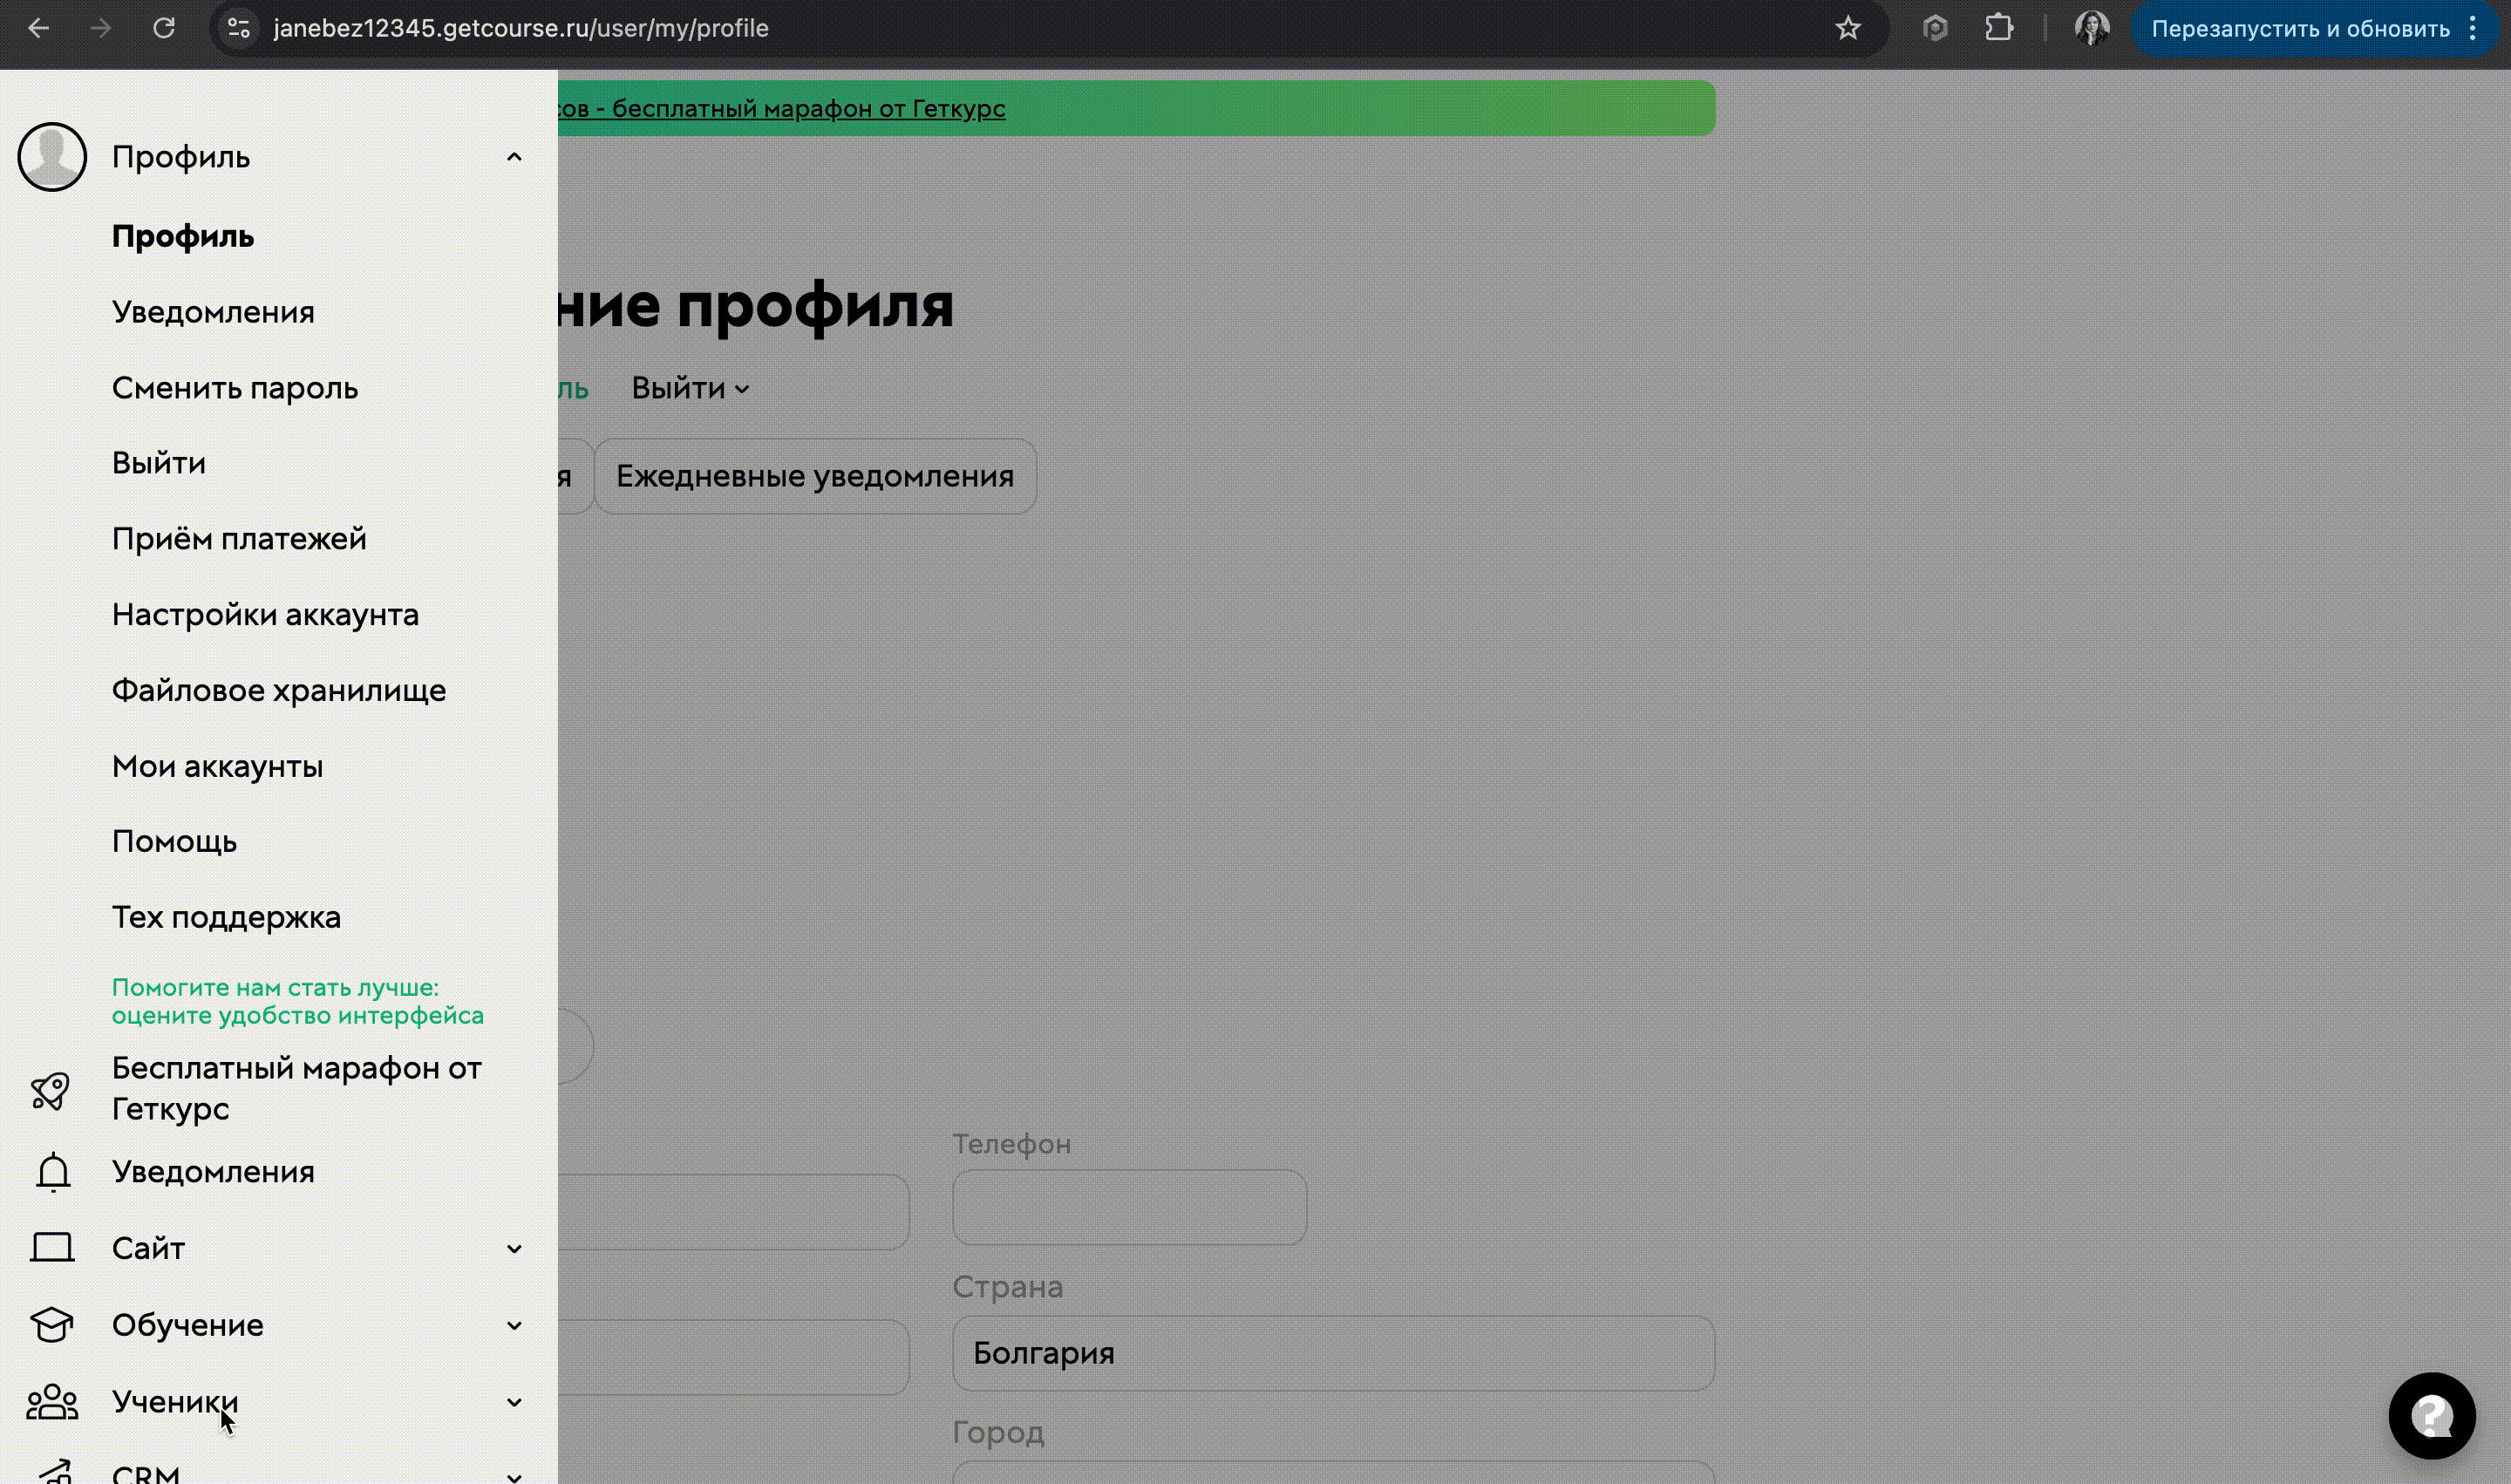Click the bell notifications icon
The height and width of the screenshot is (1484, 2511).
(53, 1172)
